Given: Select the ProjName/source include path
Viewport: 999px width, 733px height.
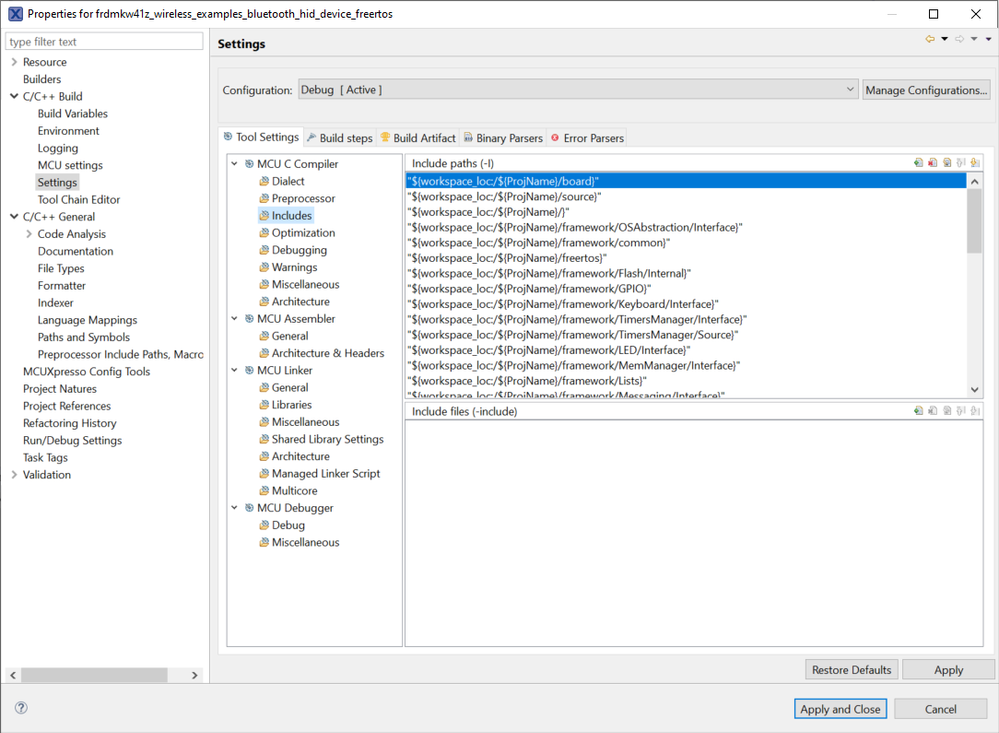Looking at the screenshot, I should (x=686, y=196).
